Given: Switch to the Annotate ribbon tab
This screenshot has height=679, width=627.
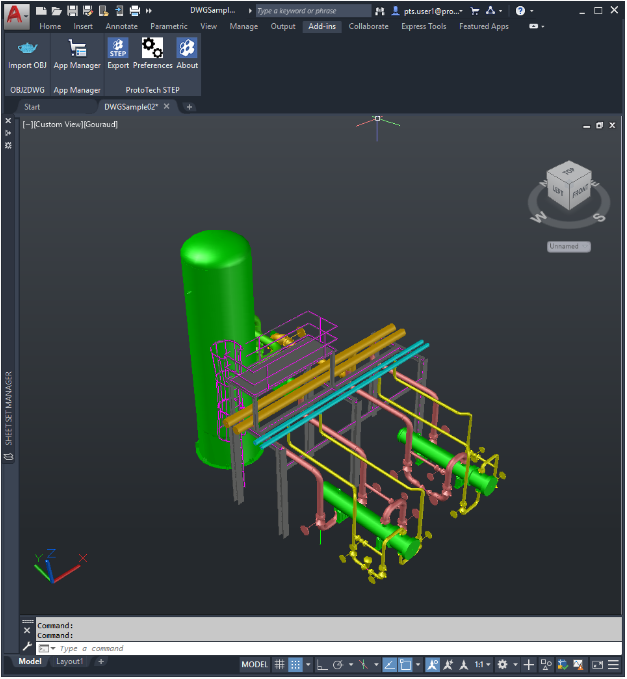Looking at the screenshot, I should pos(121,26).
